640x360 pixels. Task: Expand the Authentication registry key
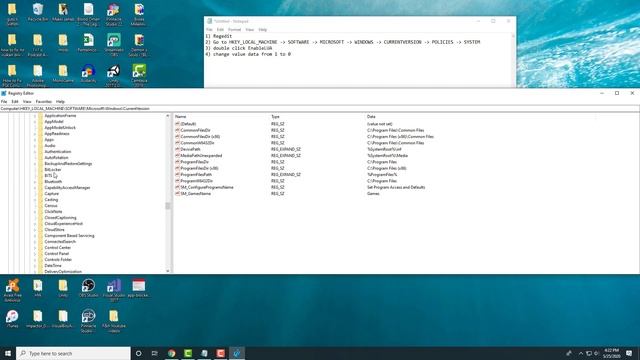click(x=35, y=151)
